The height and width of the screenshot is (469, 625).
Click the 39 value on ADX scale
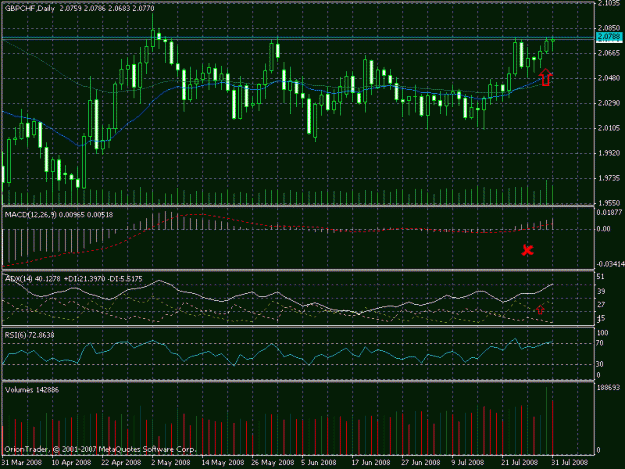(601, 291)
